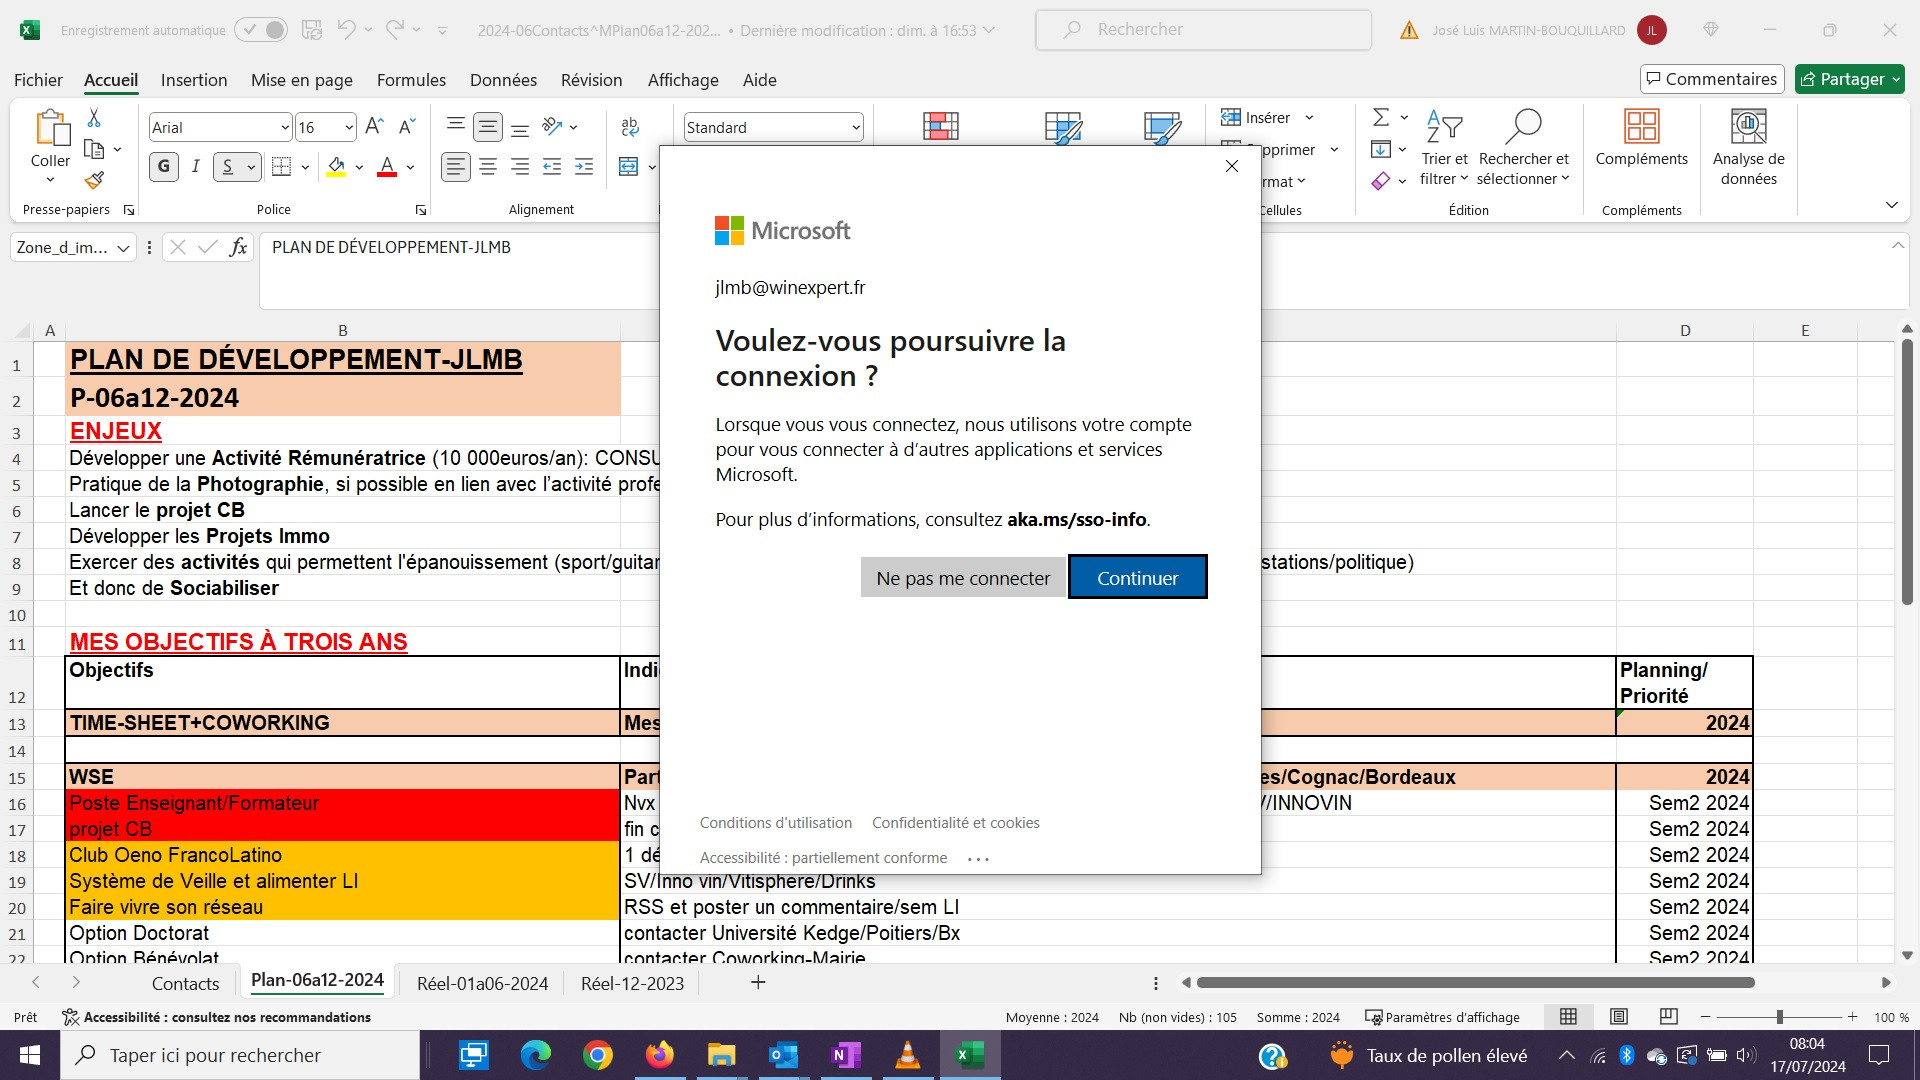The width and height of the screenshot is (1920, 1080).
Task: Collapse the ribbon with the chevron
Action: click(1891, 205)
